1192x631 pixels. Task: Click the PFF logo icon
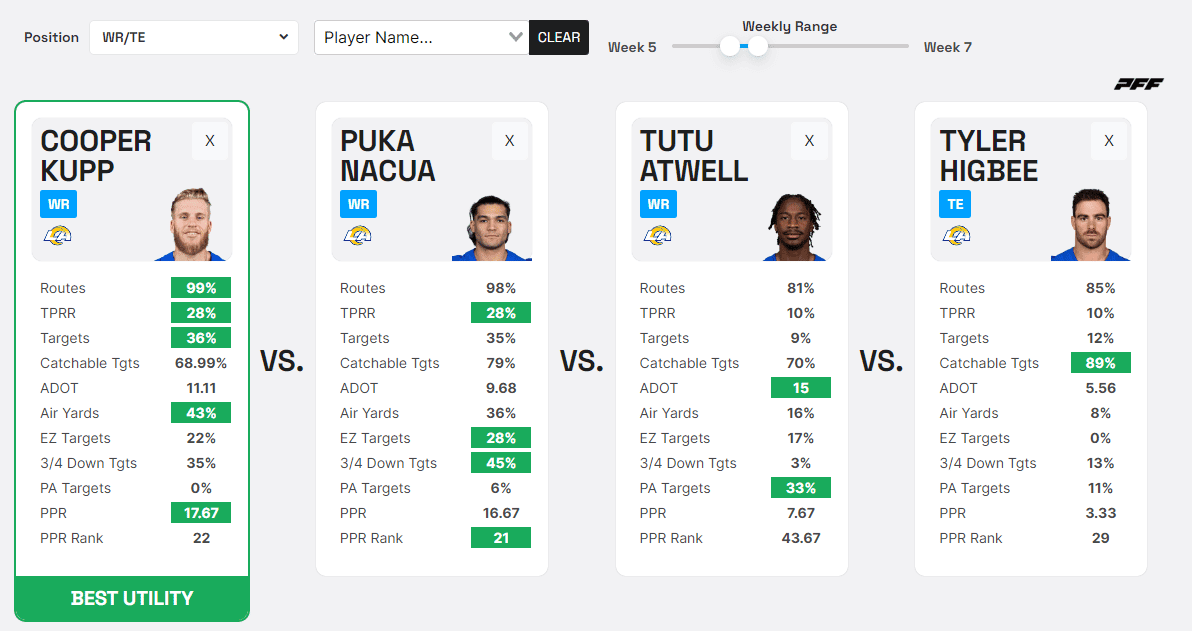1139,84
